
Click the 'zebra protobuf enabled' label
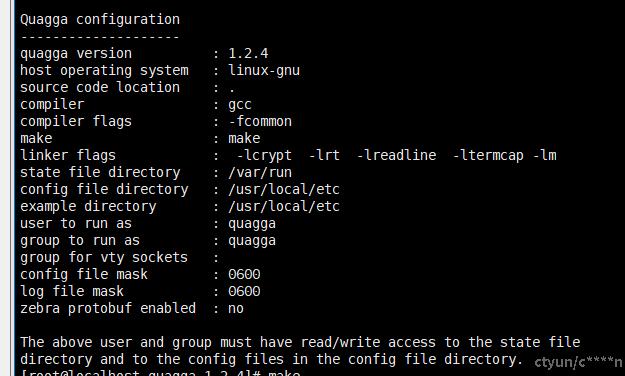108,309
